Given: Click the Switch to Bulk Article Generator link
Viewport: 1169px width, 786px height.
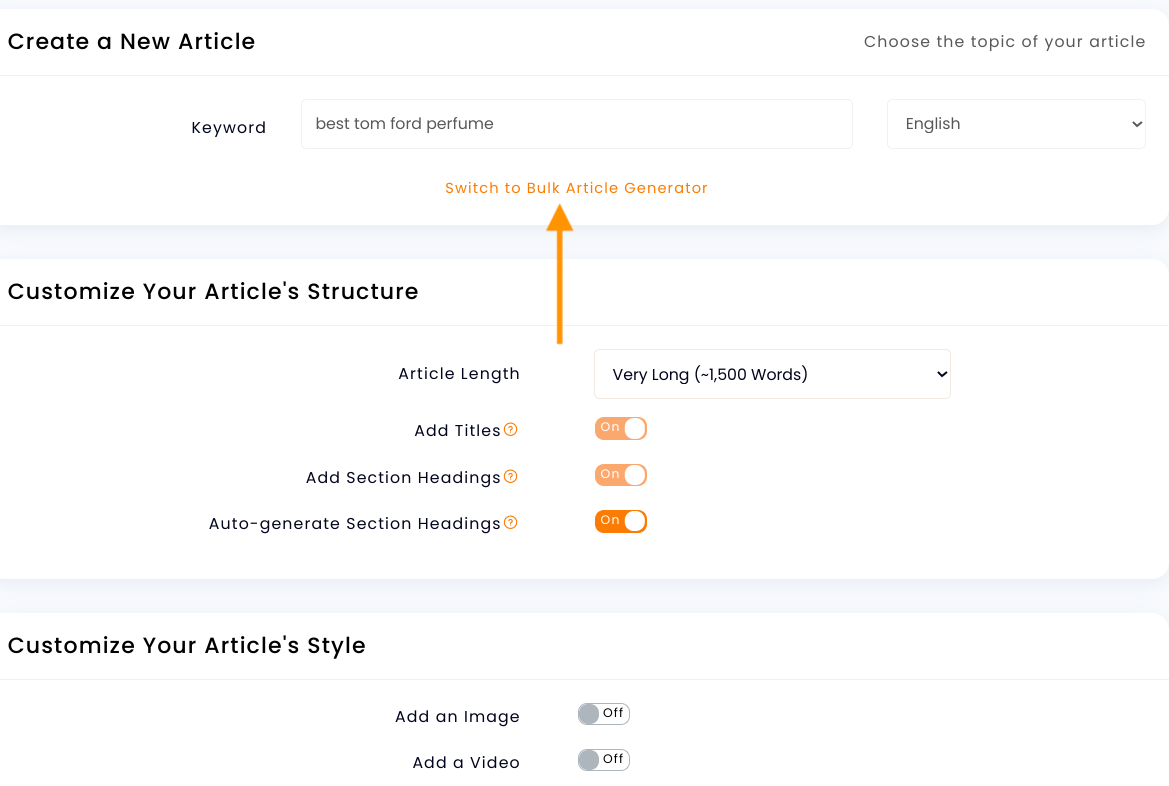Looking at the screenshot, I should (x=576, y=188).
